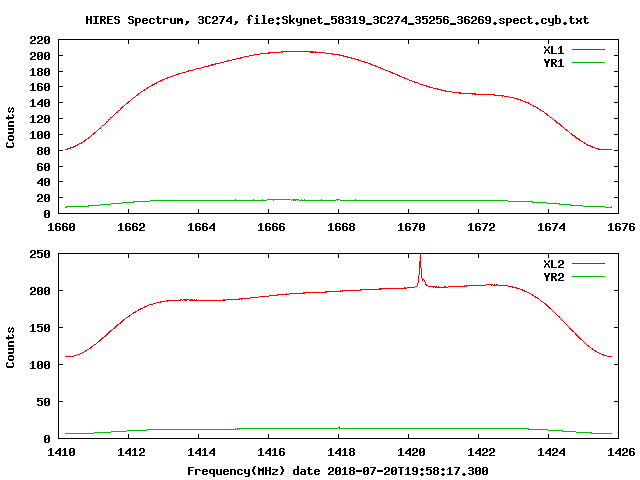640x480 pixels.
Task: Click the XL1 legend label
Action: pyautogui.click(x=553, y=50)
